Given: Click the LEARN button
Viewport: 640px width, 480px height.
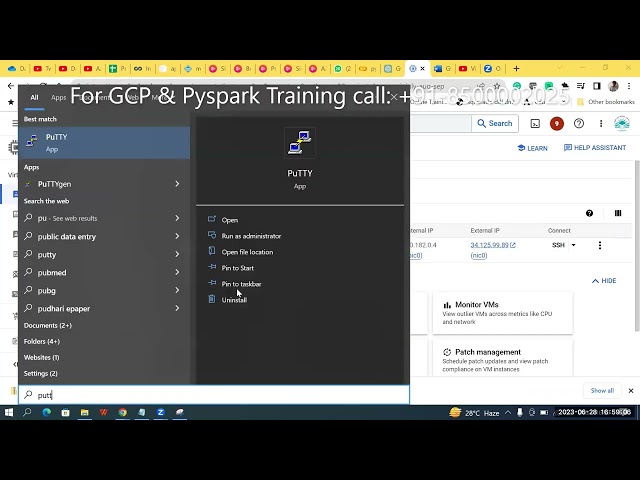Looking at the screenshot, I should (x=532, y=148).
